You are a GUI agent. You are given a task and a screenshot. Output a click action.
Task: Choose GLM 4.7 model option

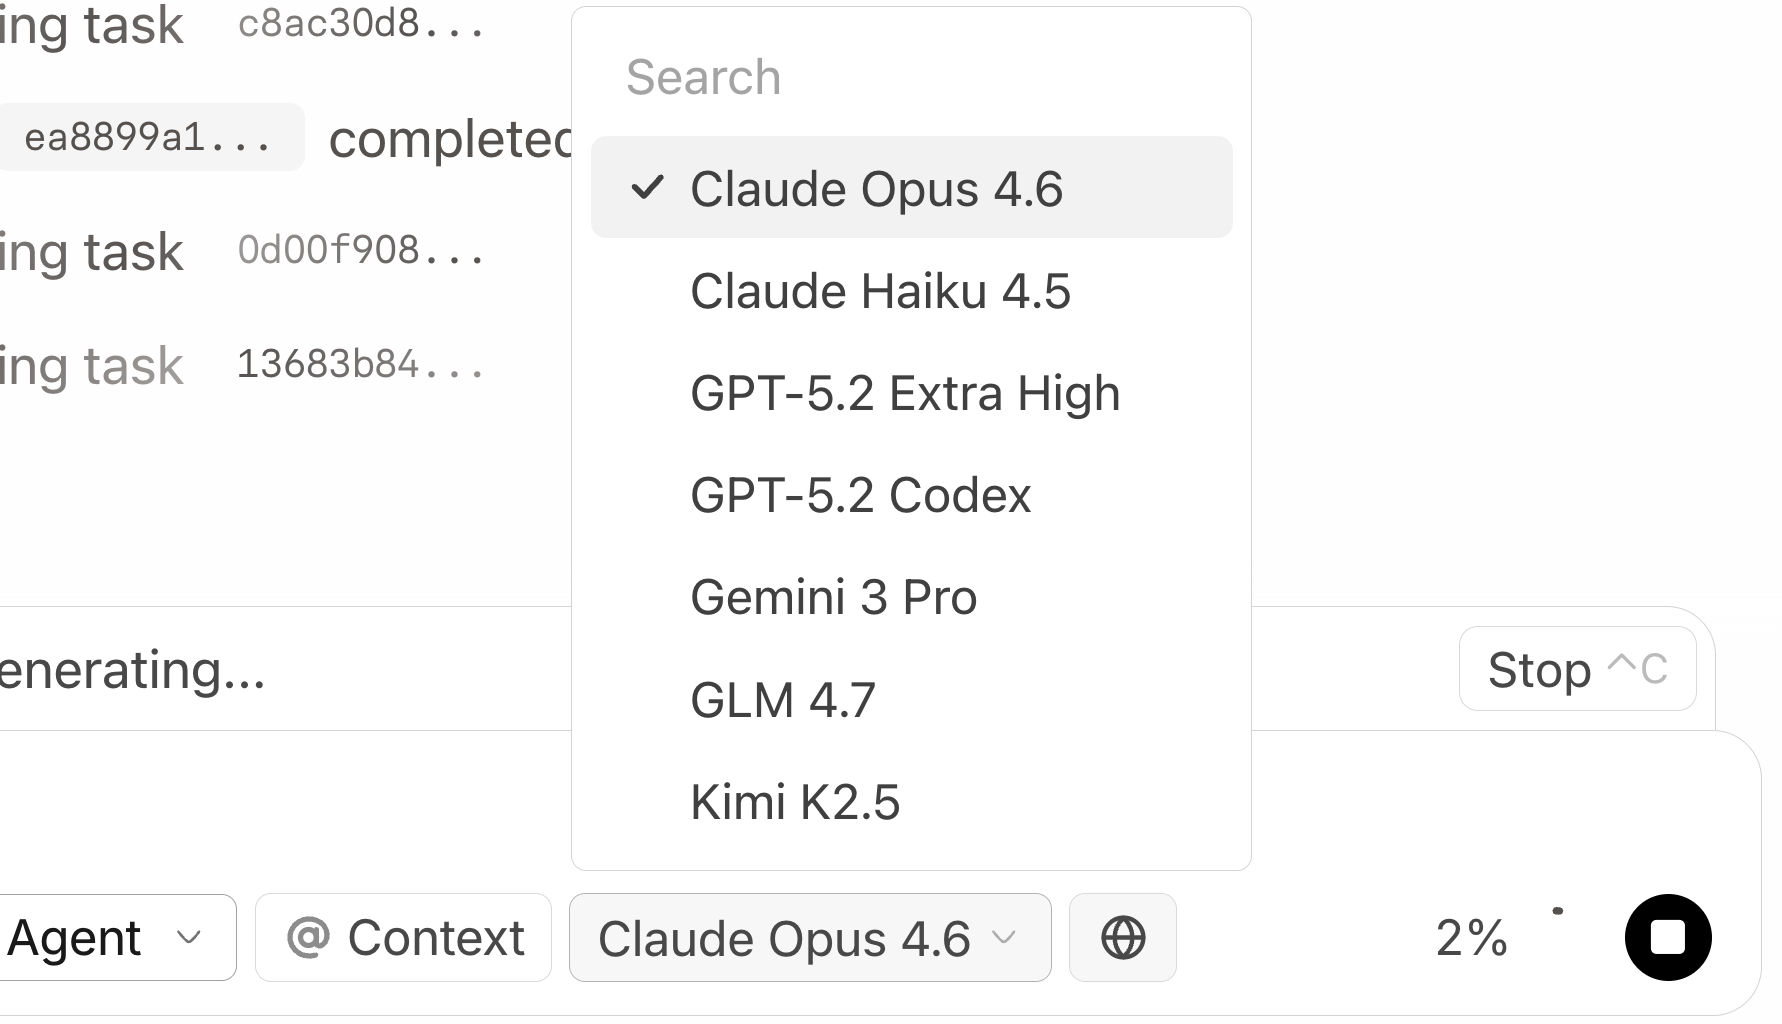[x=783, y=700]
